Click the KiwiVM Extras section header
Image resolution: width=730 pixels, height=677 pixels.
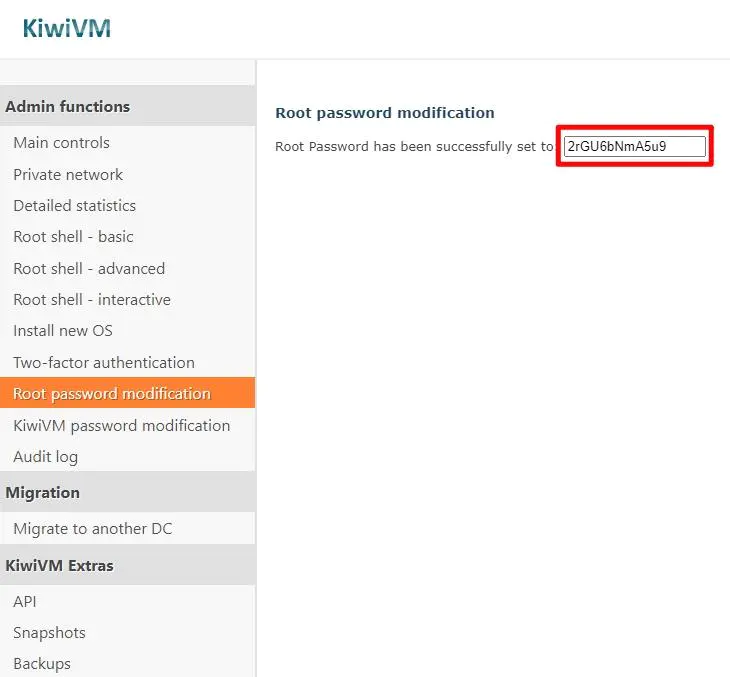pyautogui.click(x=60, y=566)
